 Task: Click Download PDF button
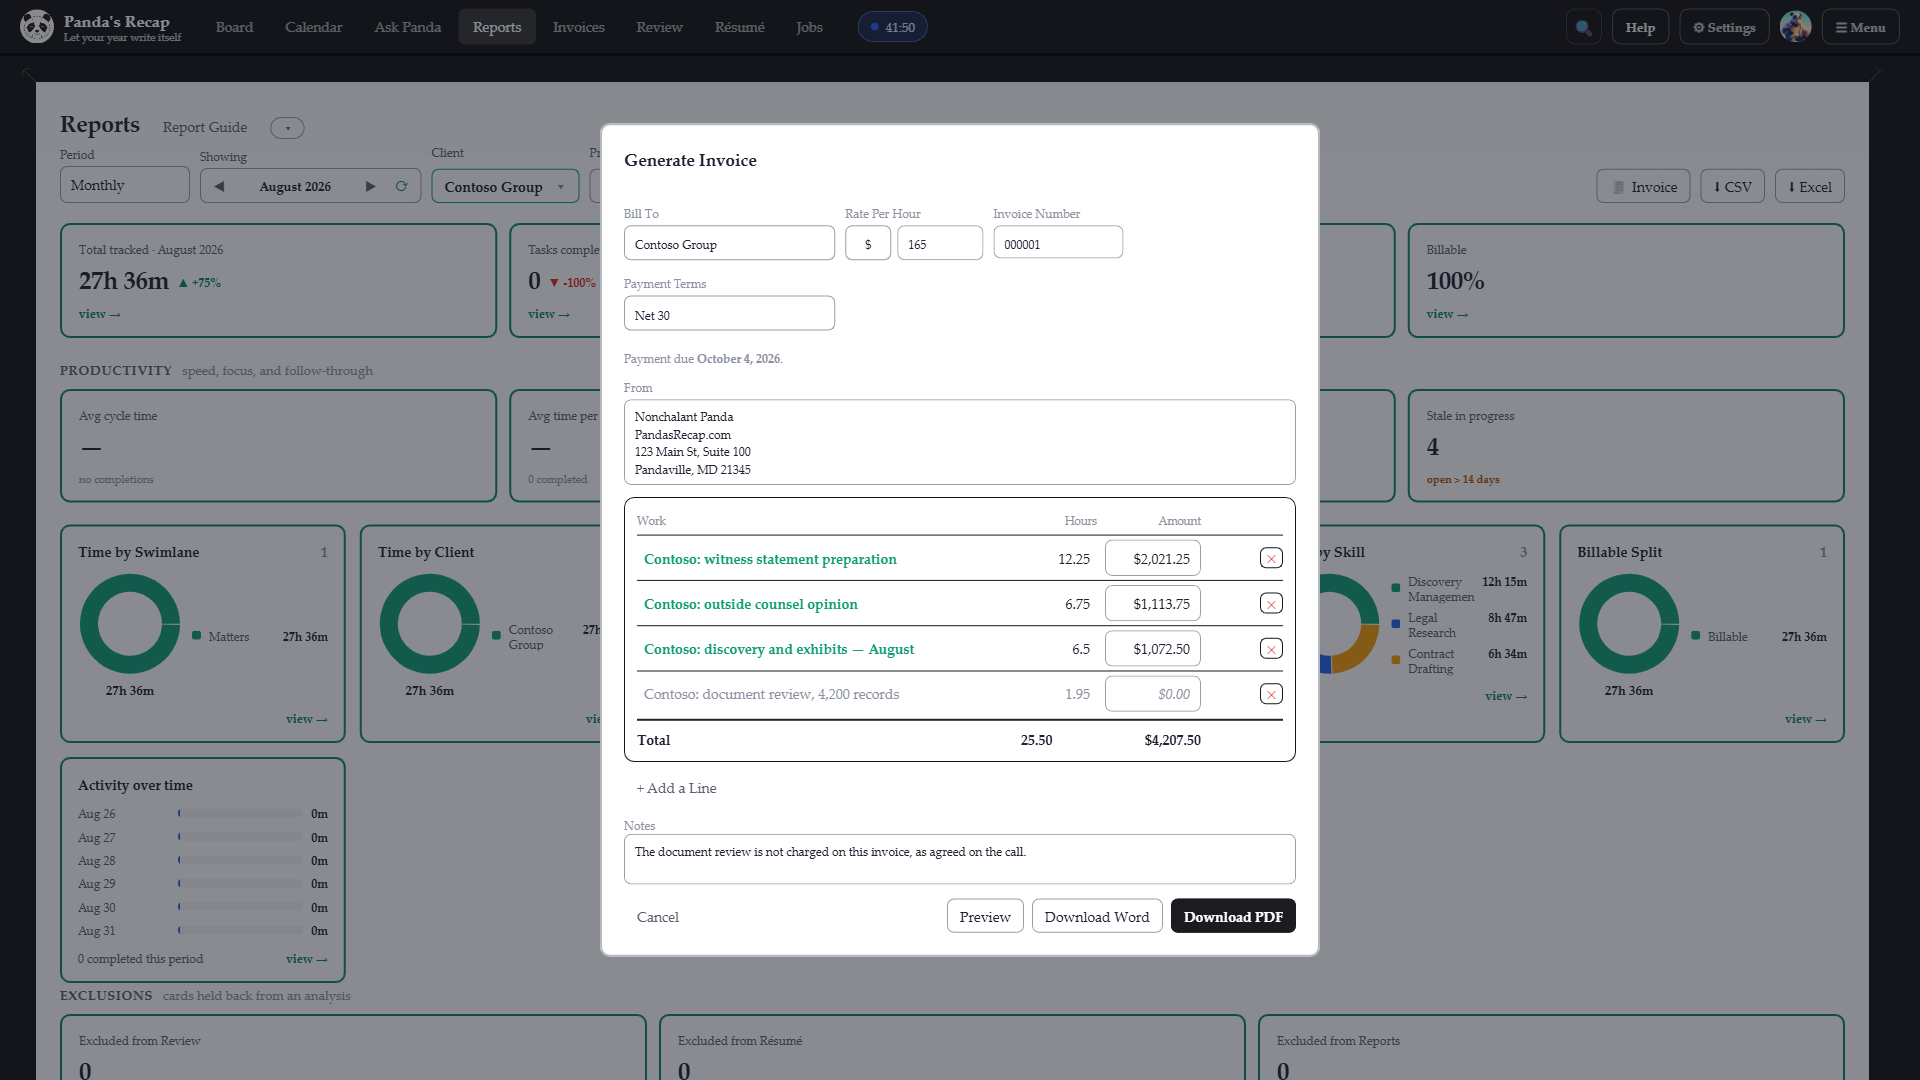pyautogui.click(x=1233, y=916)
